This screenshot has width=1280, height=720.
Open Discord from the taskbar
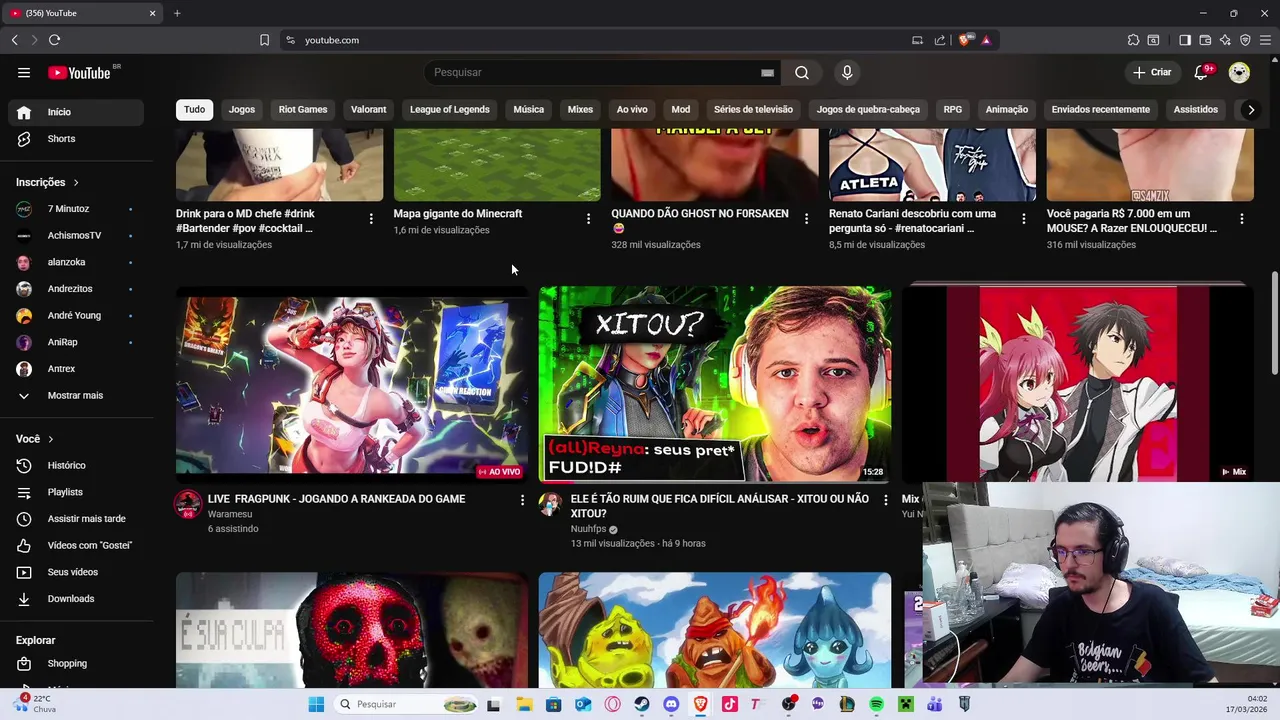(671, 704)
